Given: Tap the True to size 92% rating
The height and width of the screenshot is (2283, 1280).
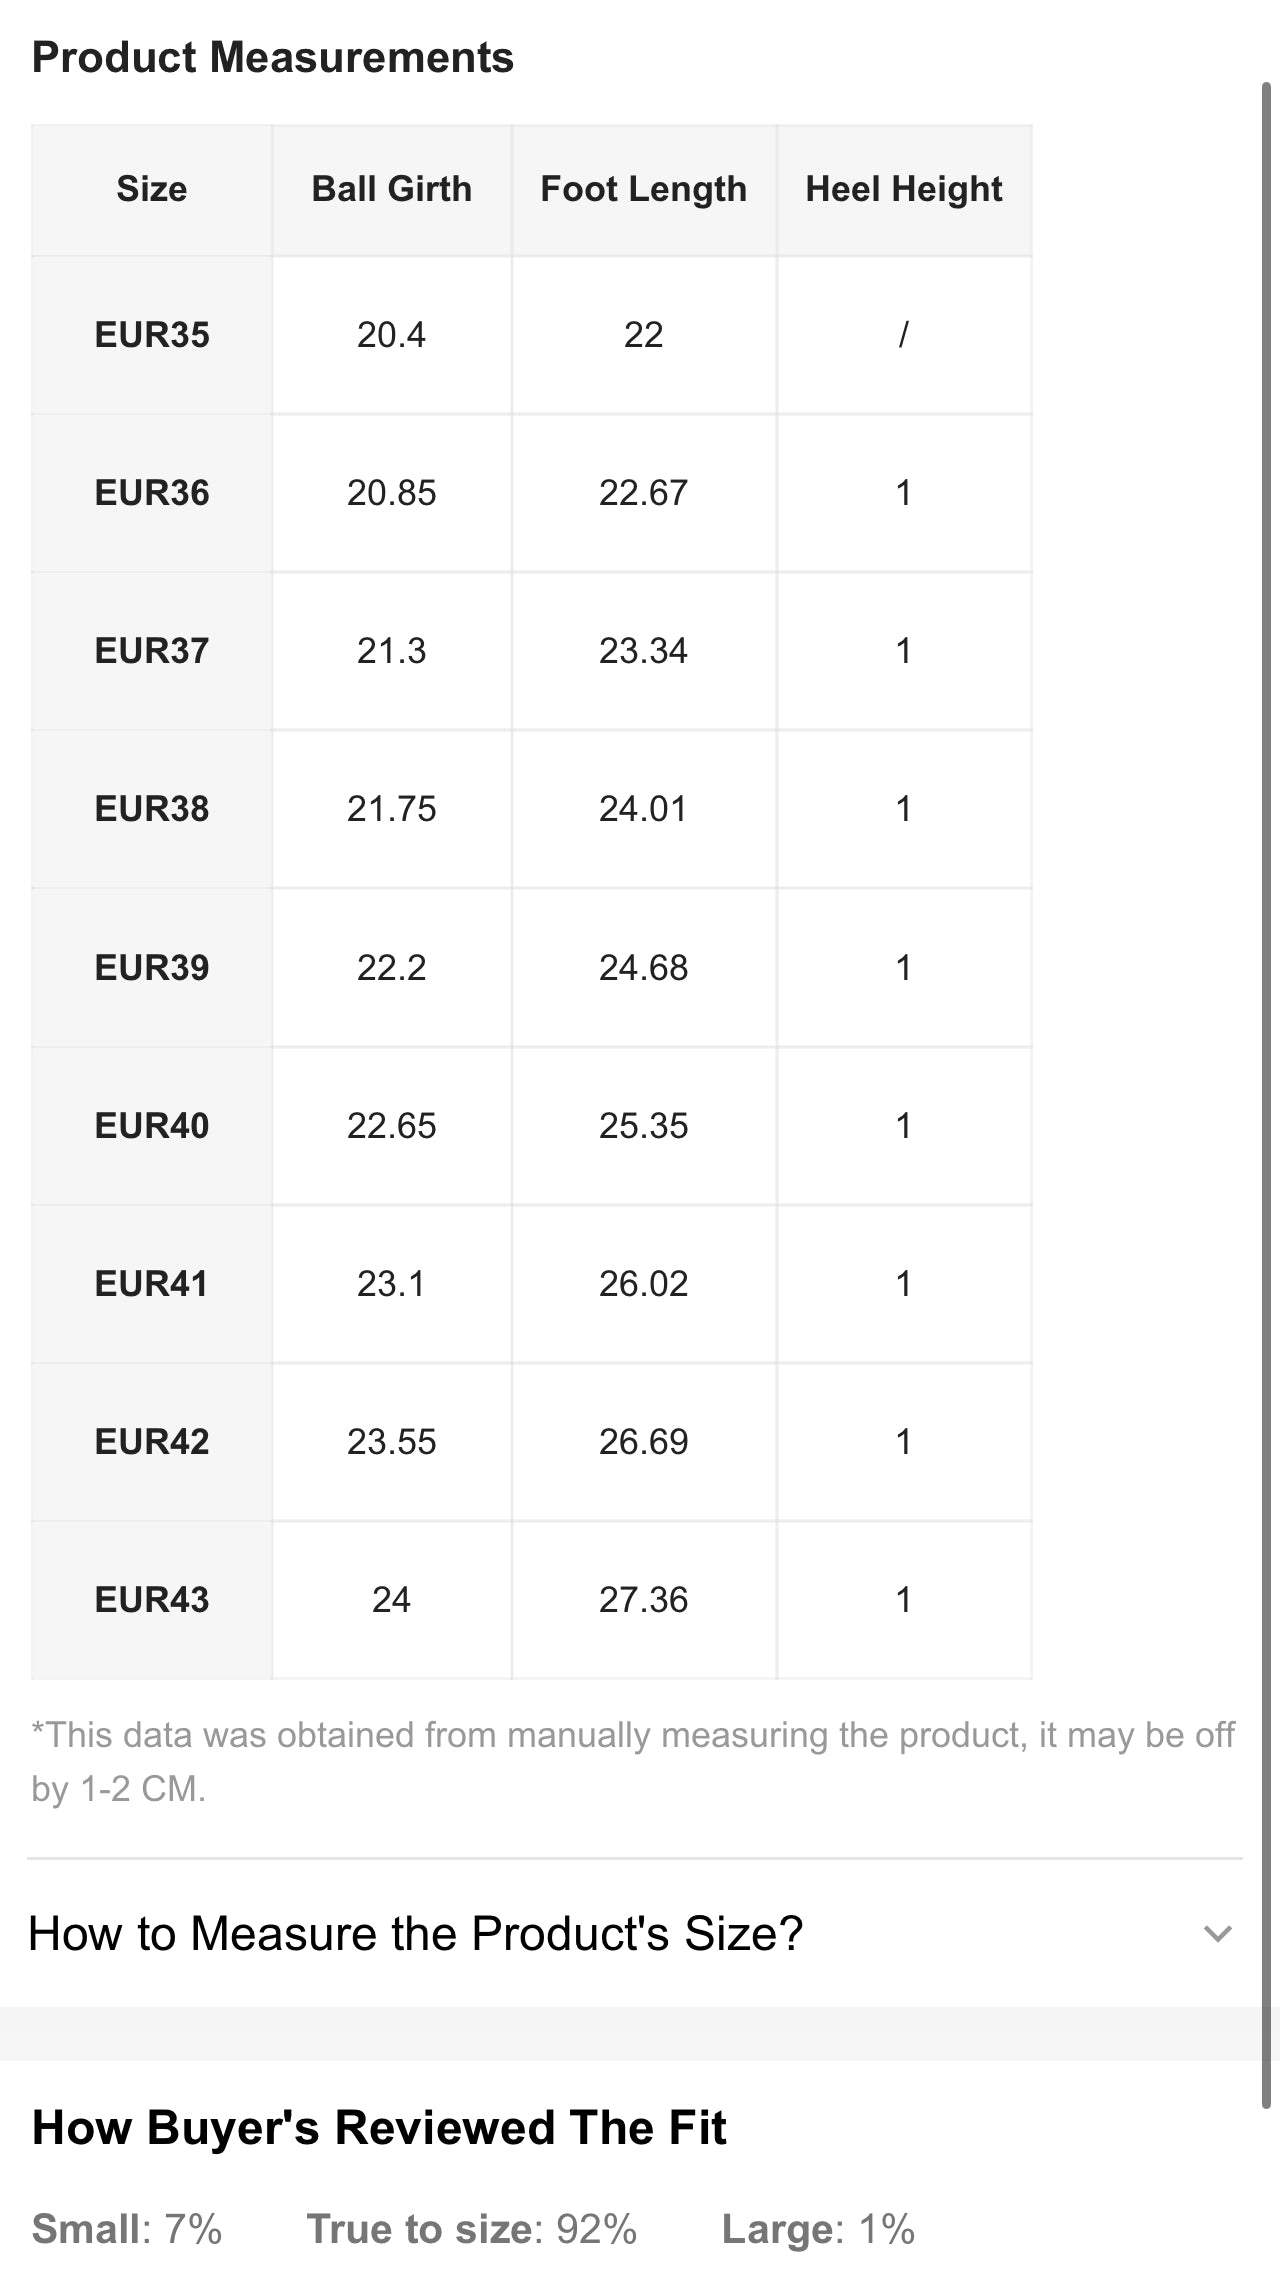Looking at the screenshot, I should tap(472, 2229).
